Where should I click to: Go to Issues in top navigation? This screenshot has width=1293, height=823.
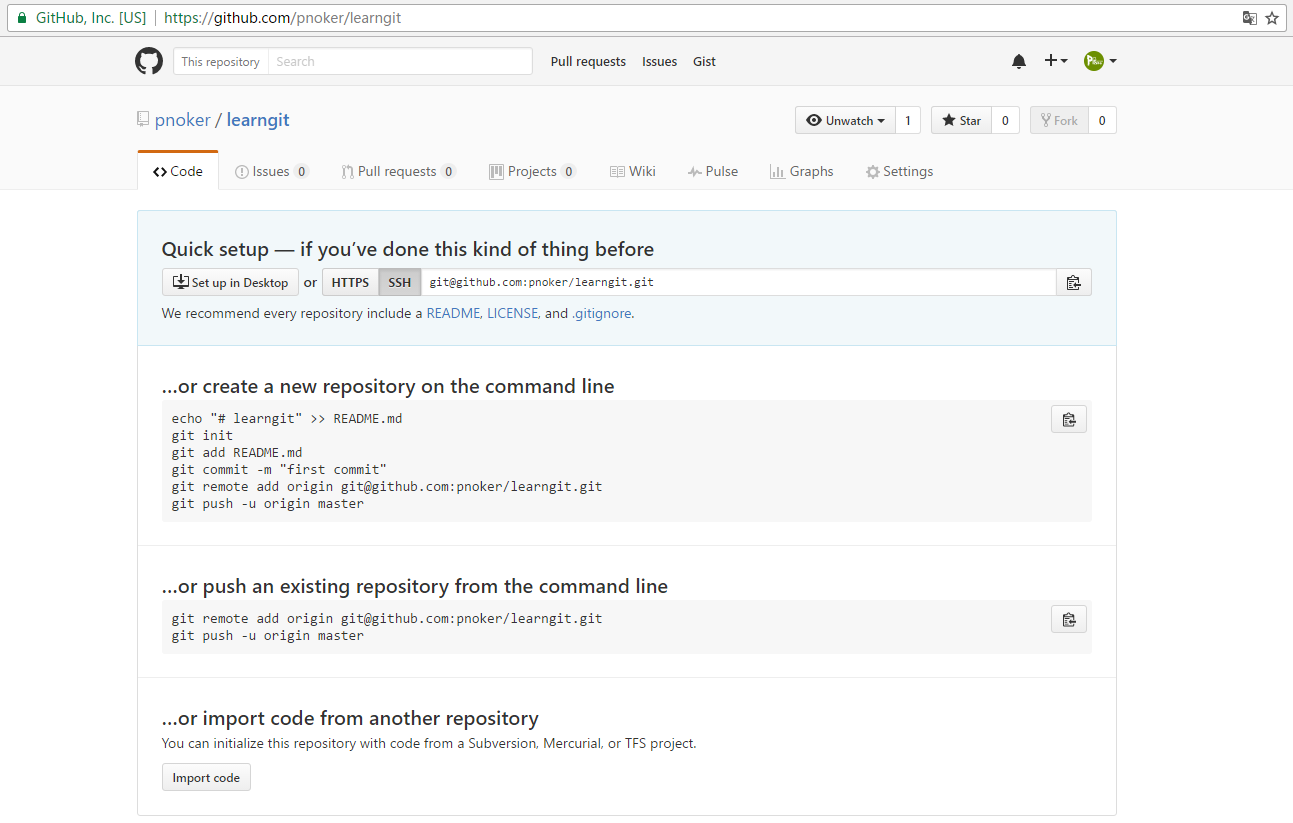click(659, 61)
